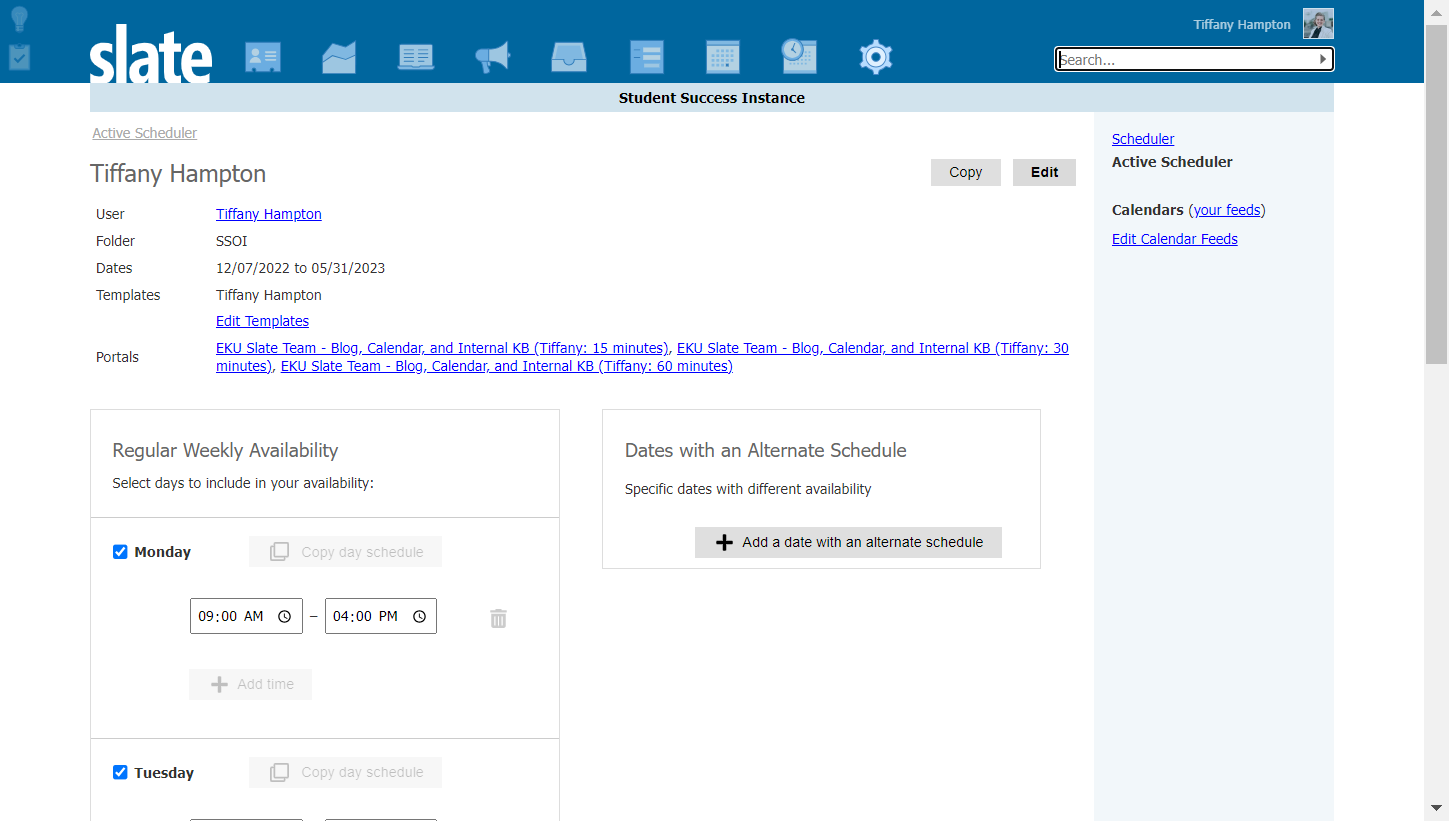Screen dimensions: 1449x821
Task: Uncheck the Tuesday availability checkbox
Action: (120, 772)
